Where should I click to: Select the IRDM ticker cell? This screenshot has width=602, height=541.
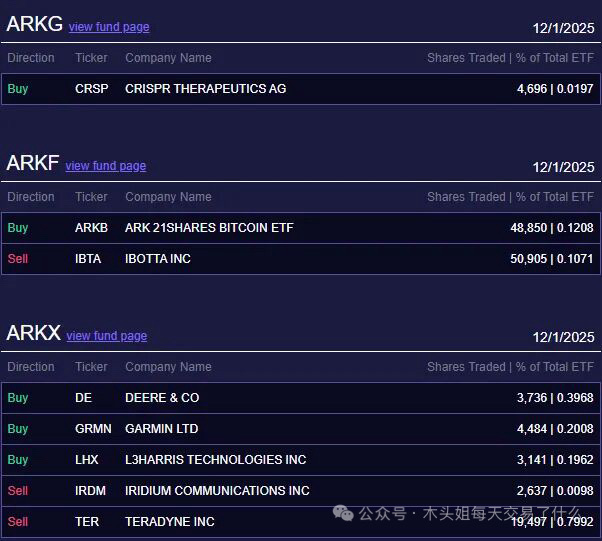(x=90, y=491)
